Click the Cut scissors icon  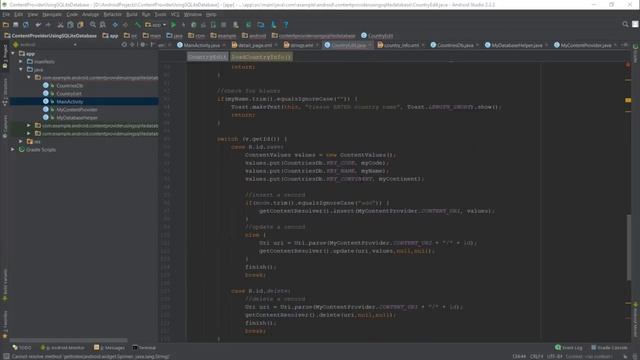pos(60,25)
